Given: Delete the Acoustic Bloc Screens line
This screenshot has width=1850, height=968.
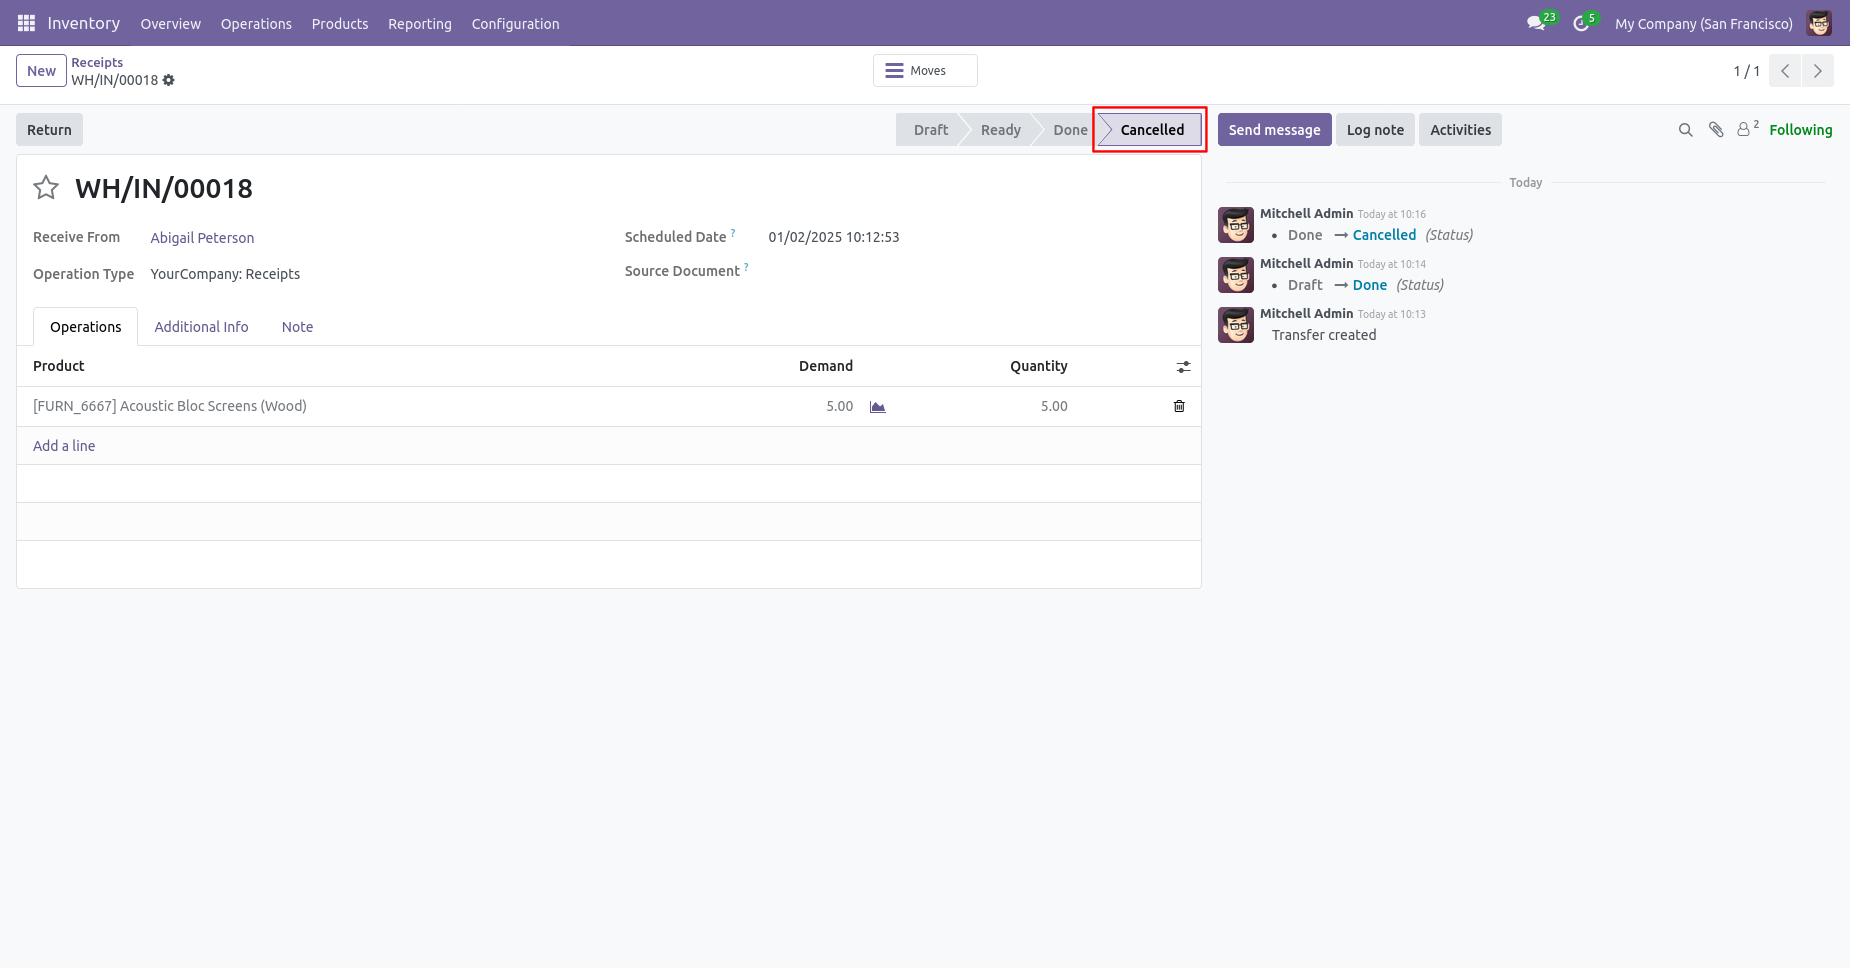Looking at the screenshot, I should pyautogui.click(x=1179, y=406).
